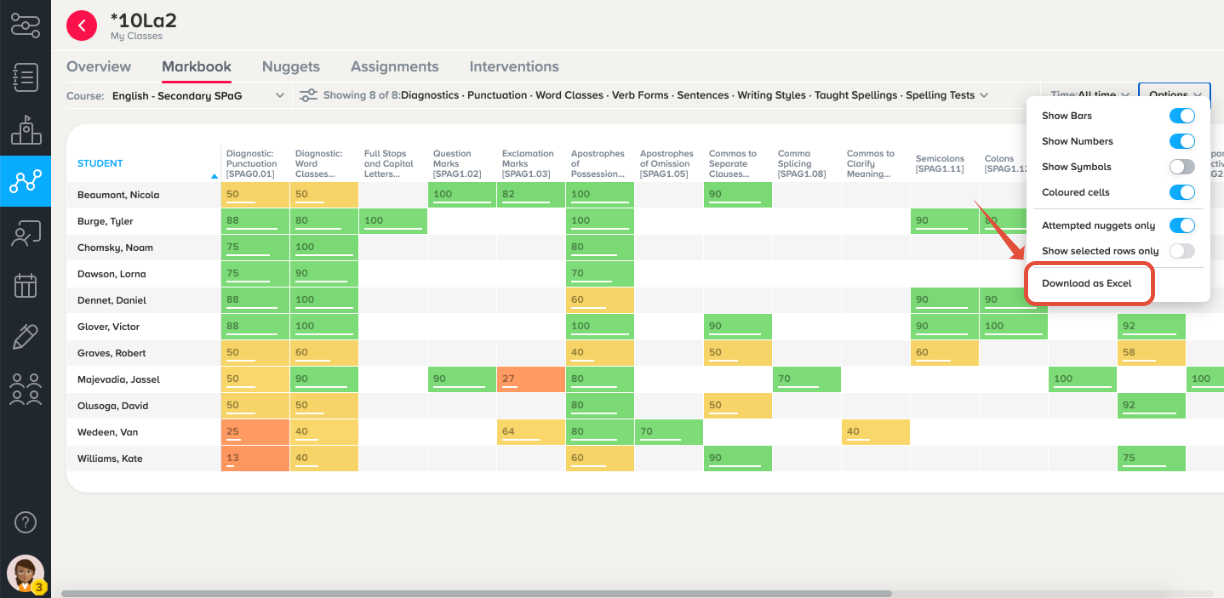The width and height of the screenshot is (1224, 598).
Task: Select the leaderboard podium sidebar icon
Action: (x=25, y=129)
